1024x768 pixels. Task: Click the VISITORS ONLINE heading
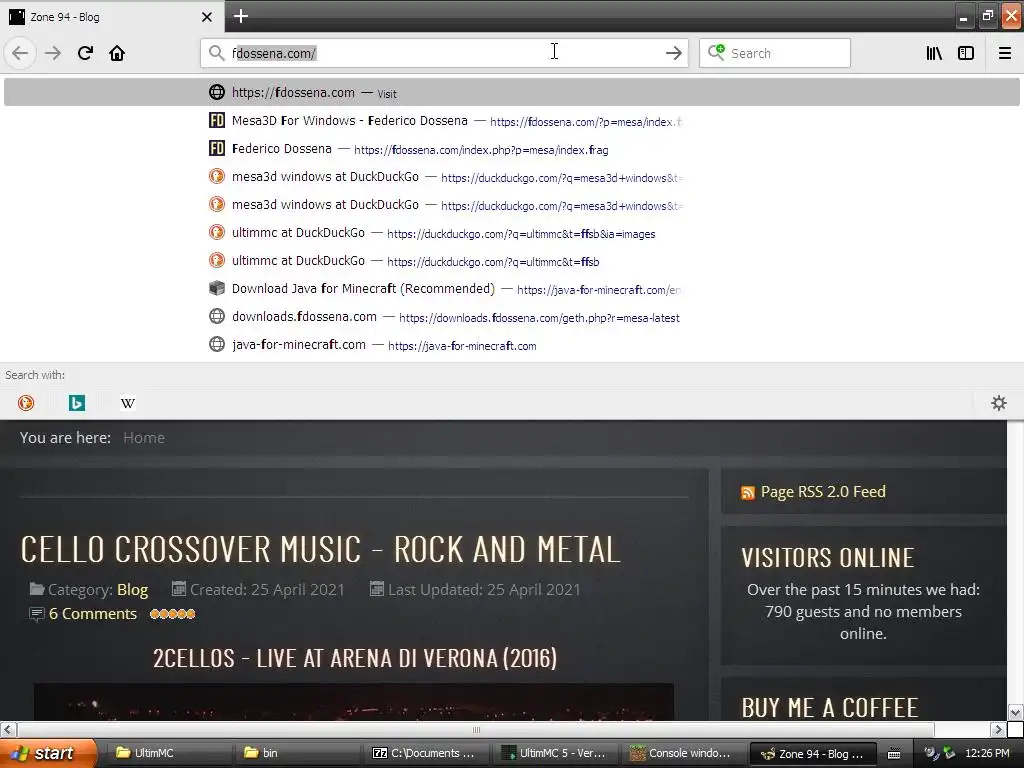coord(827,558)
